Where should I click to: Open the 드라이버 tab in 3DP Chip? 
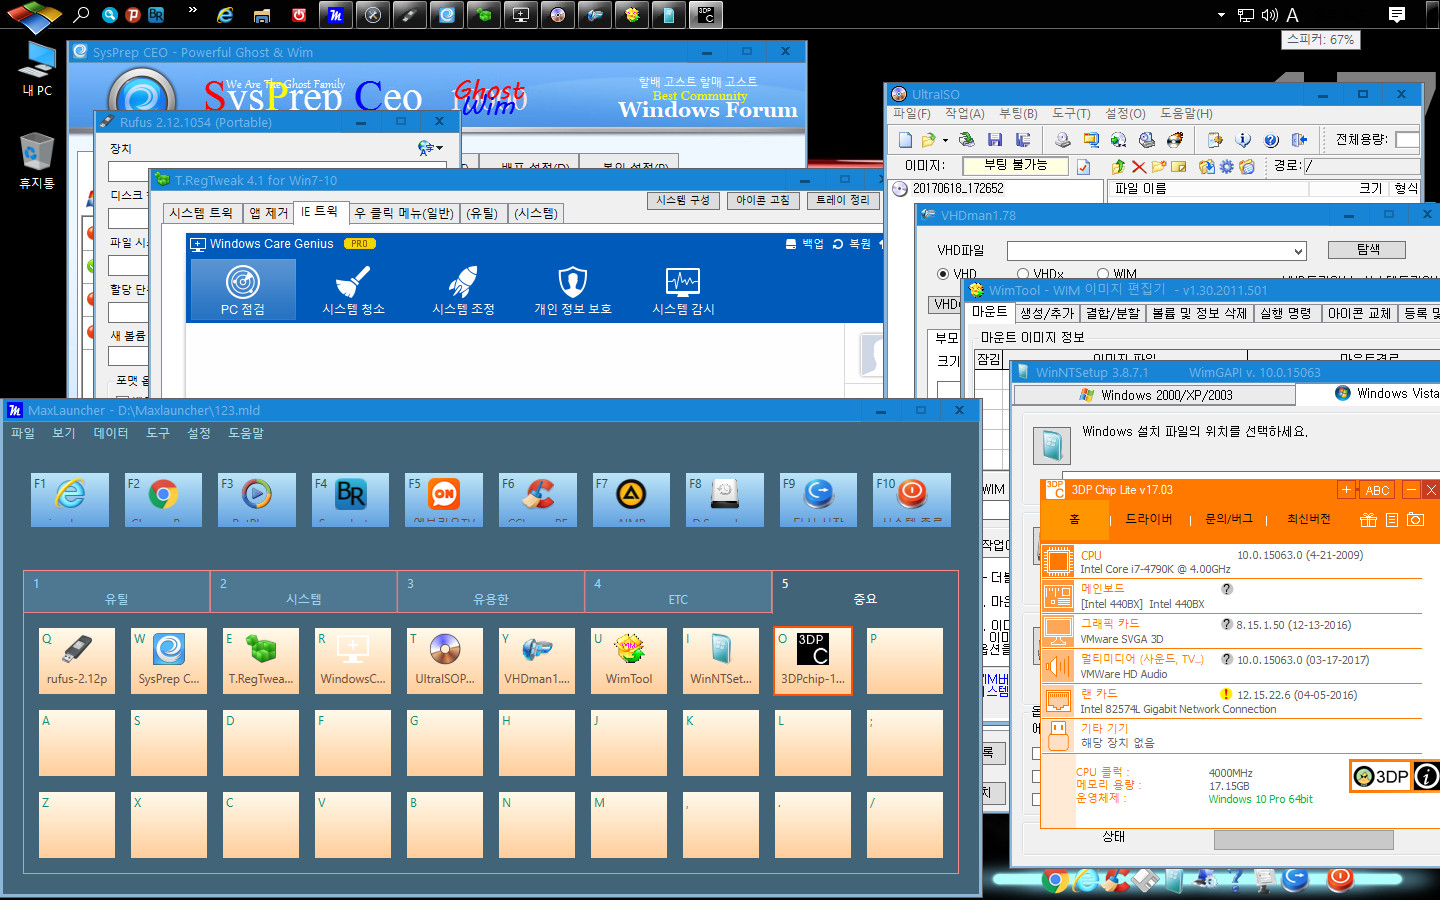coord(1149,519)
